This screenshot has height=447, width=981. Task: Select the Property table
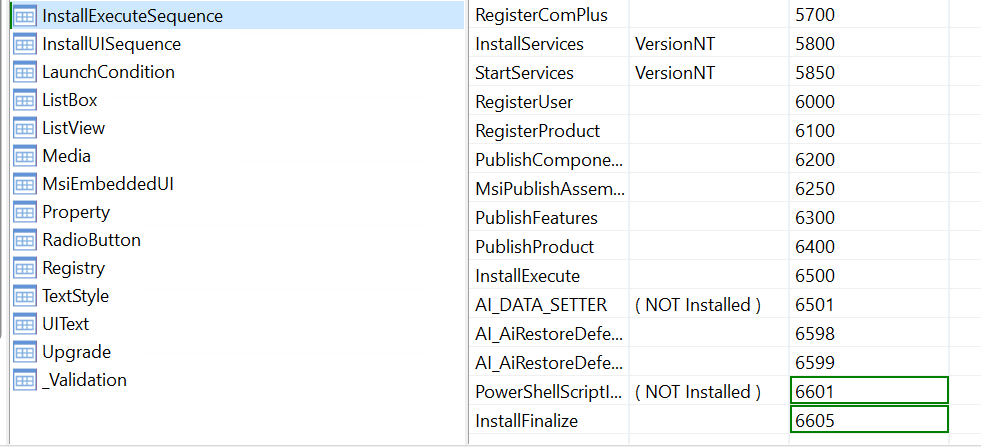76,212
